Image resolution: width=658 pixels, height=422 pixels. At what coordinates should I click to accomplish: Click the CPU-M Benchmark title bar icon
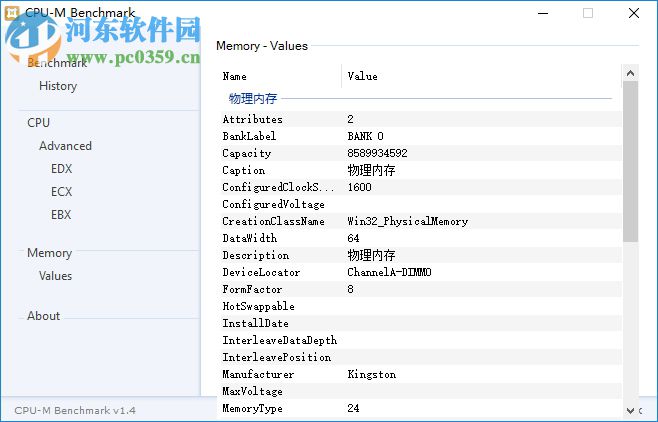point(11,13)
